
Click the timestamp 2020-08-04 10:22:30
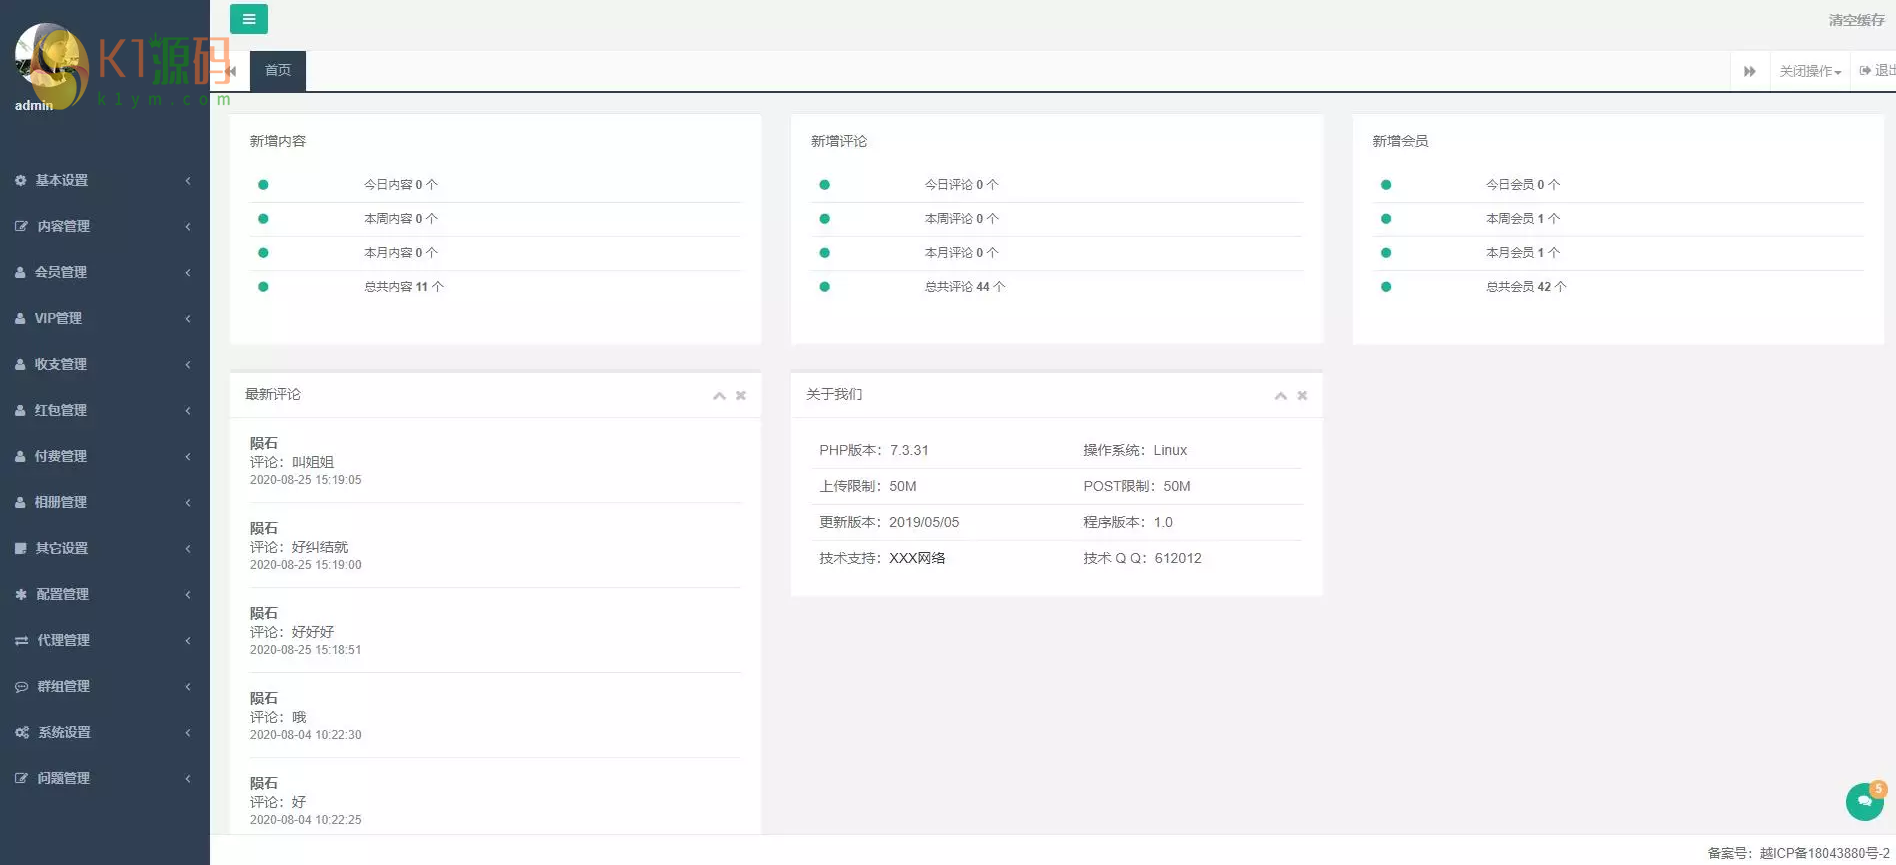(x=306, y=735)
